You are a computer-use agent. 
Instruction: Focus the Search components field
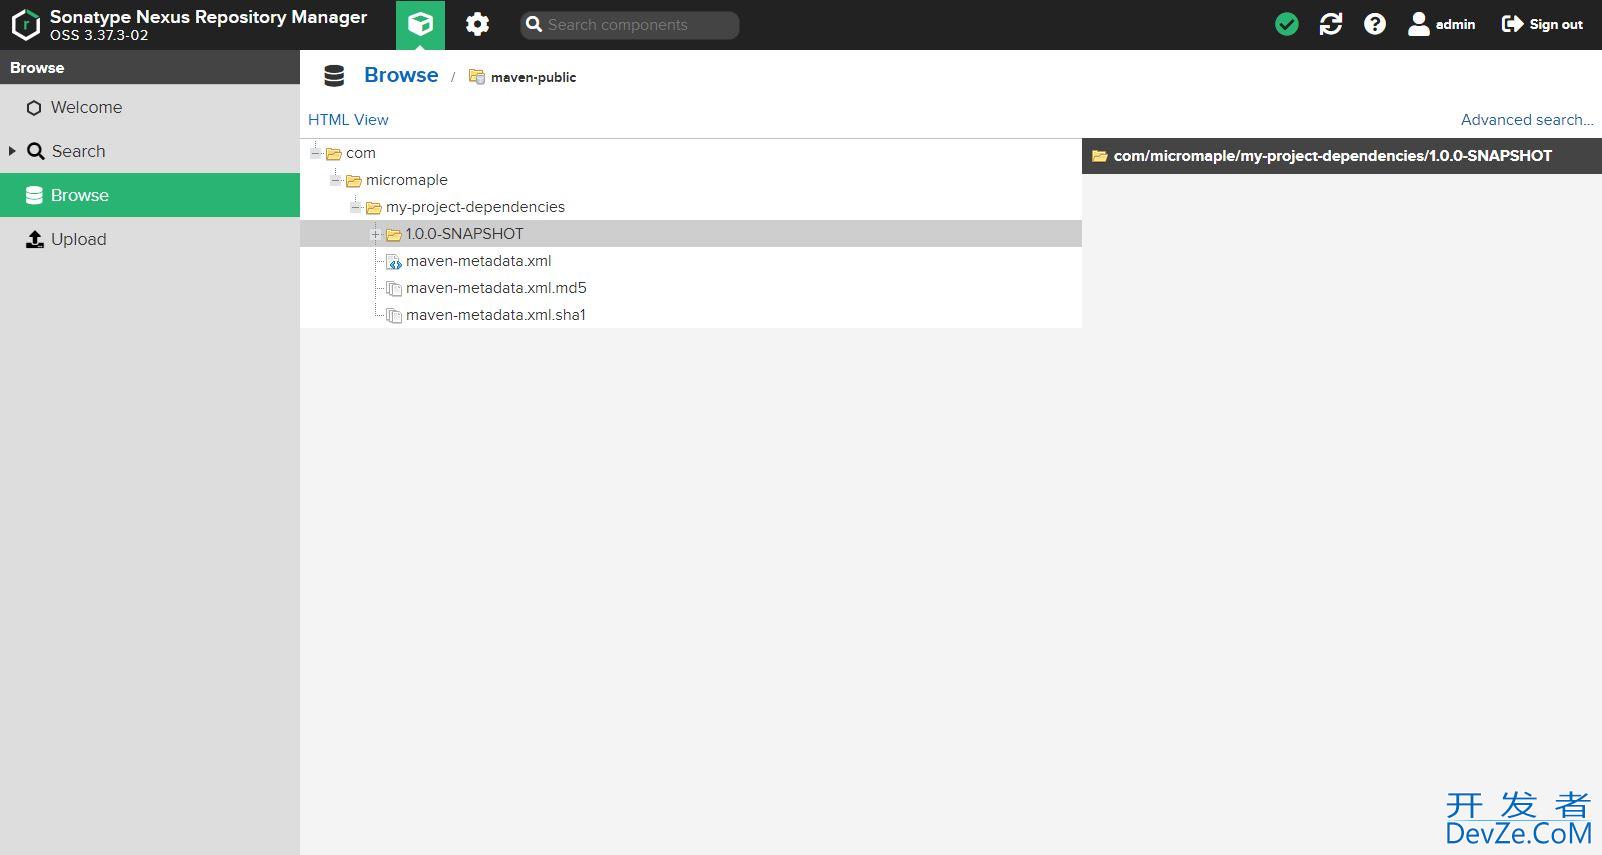630,25
